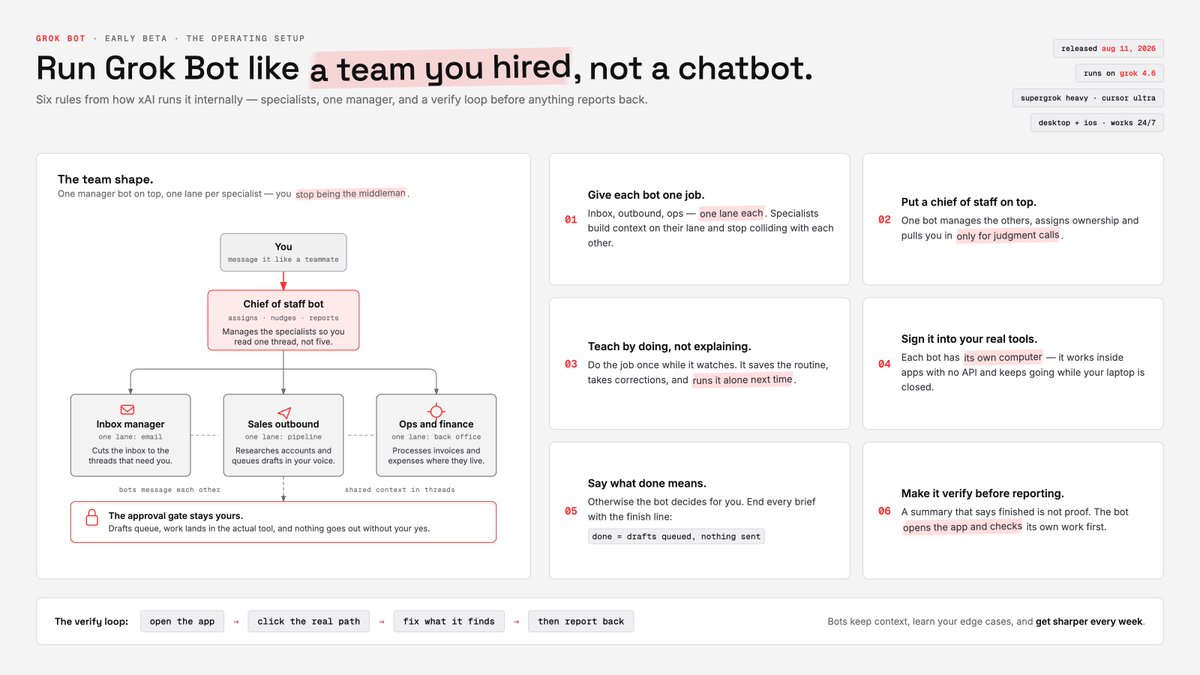Click the 'then report back' chip

581,621
